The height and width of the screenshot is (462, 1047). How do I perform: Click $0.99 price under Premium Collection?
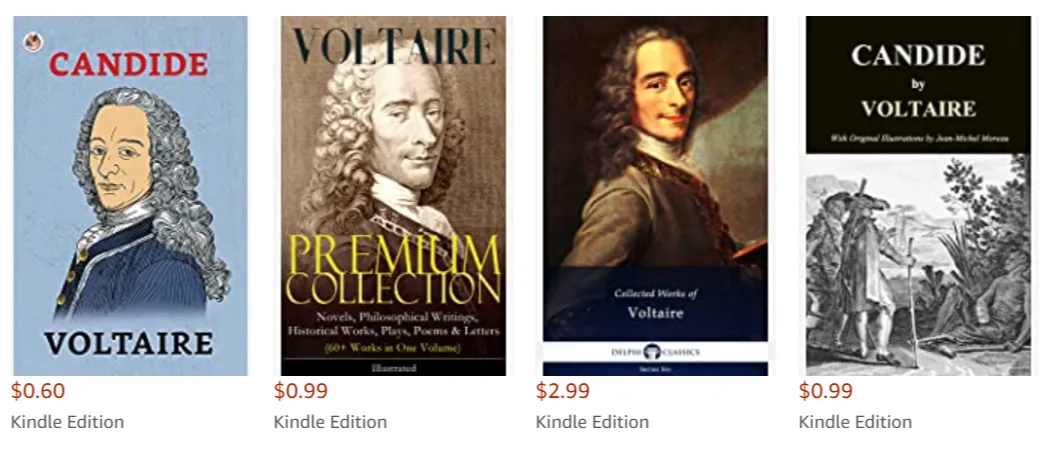click(x=300, y=391)
